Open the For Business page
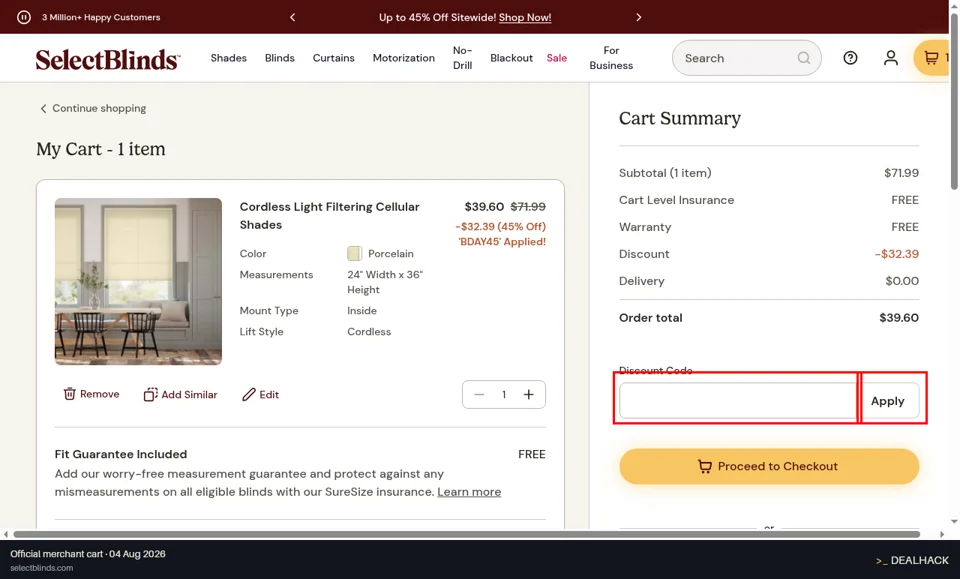The width and height of the screenshot is (960, 579). point(611,58)
